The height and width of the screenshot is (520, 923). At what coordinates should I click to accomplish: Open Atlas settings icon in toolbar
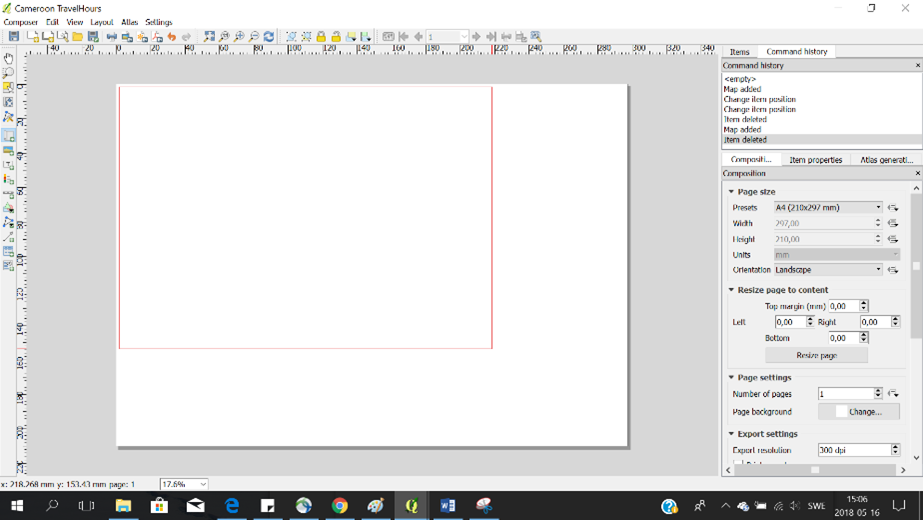536,37
